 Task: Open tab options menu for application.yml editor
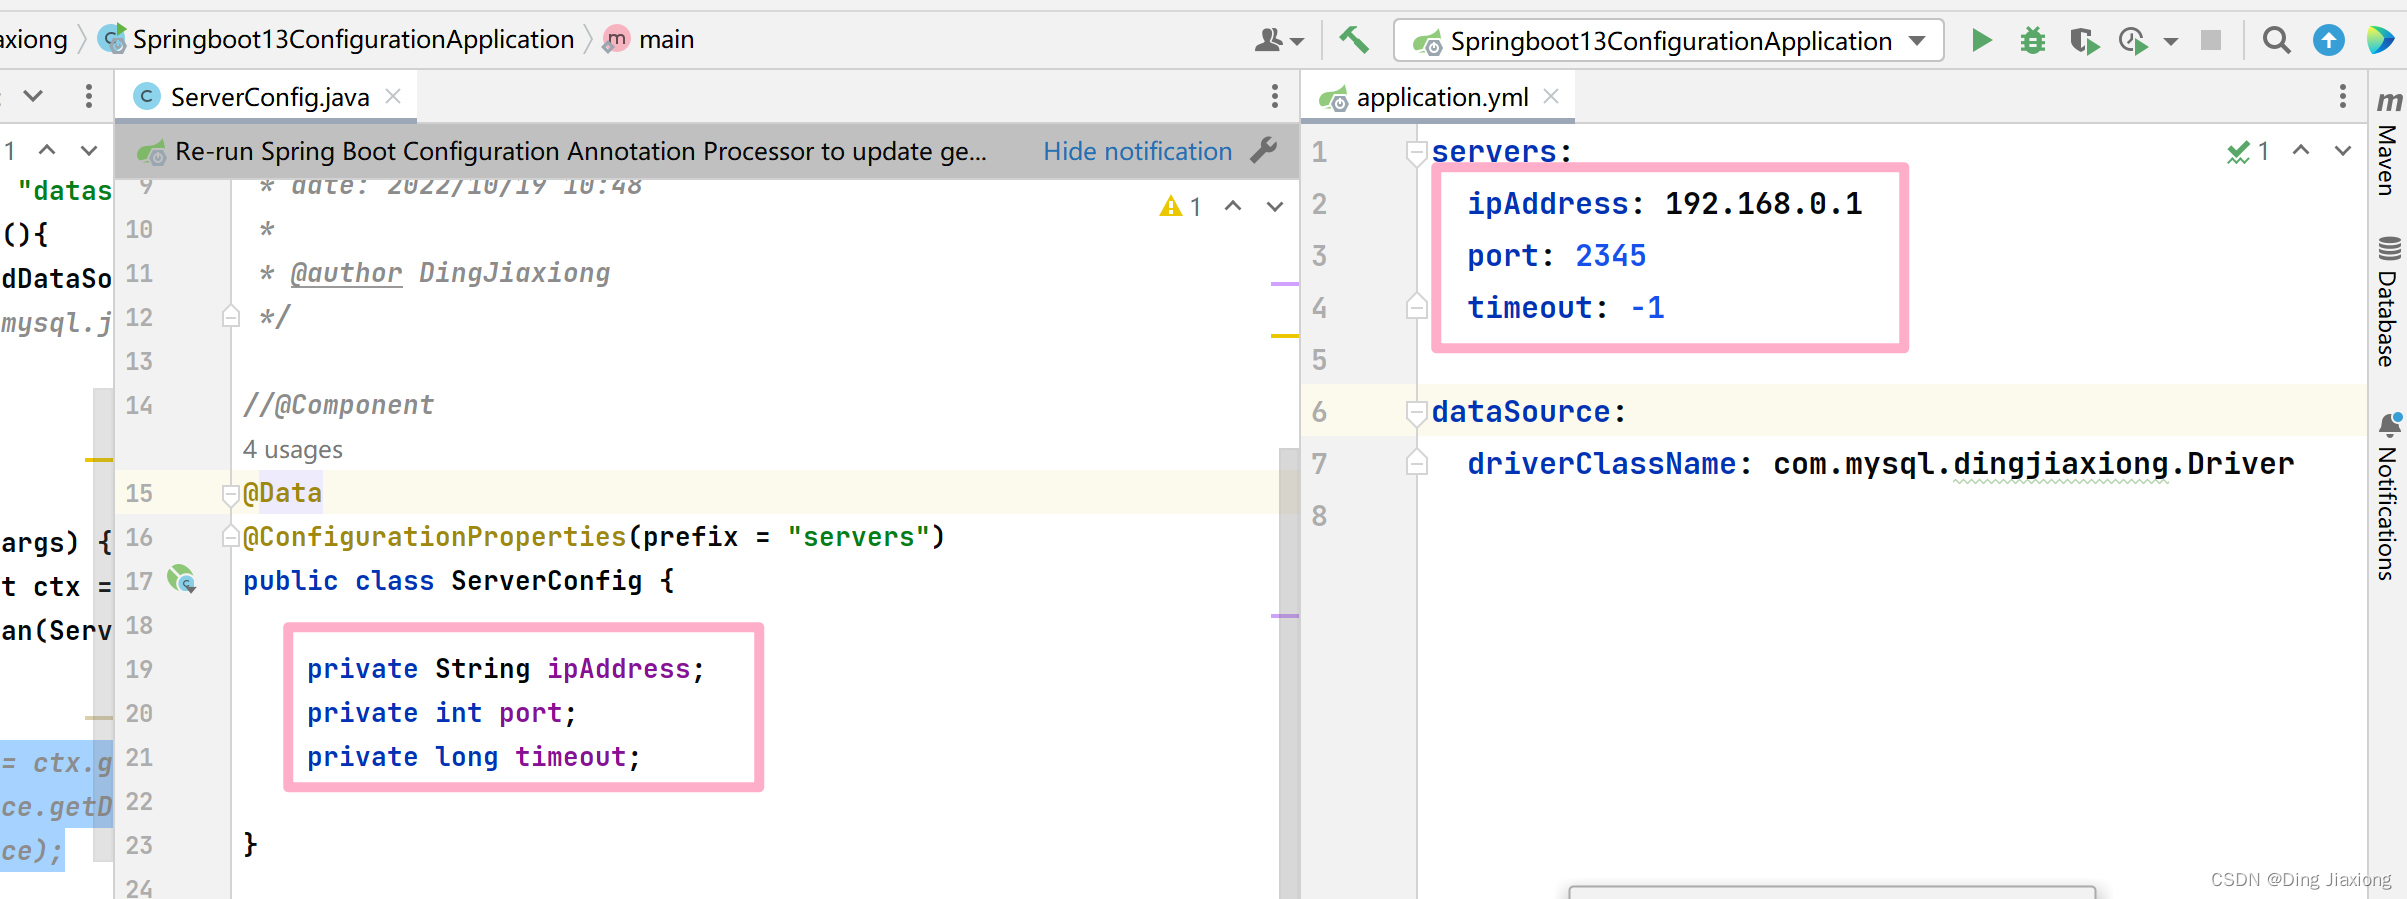click(x=2342, y=96)
